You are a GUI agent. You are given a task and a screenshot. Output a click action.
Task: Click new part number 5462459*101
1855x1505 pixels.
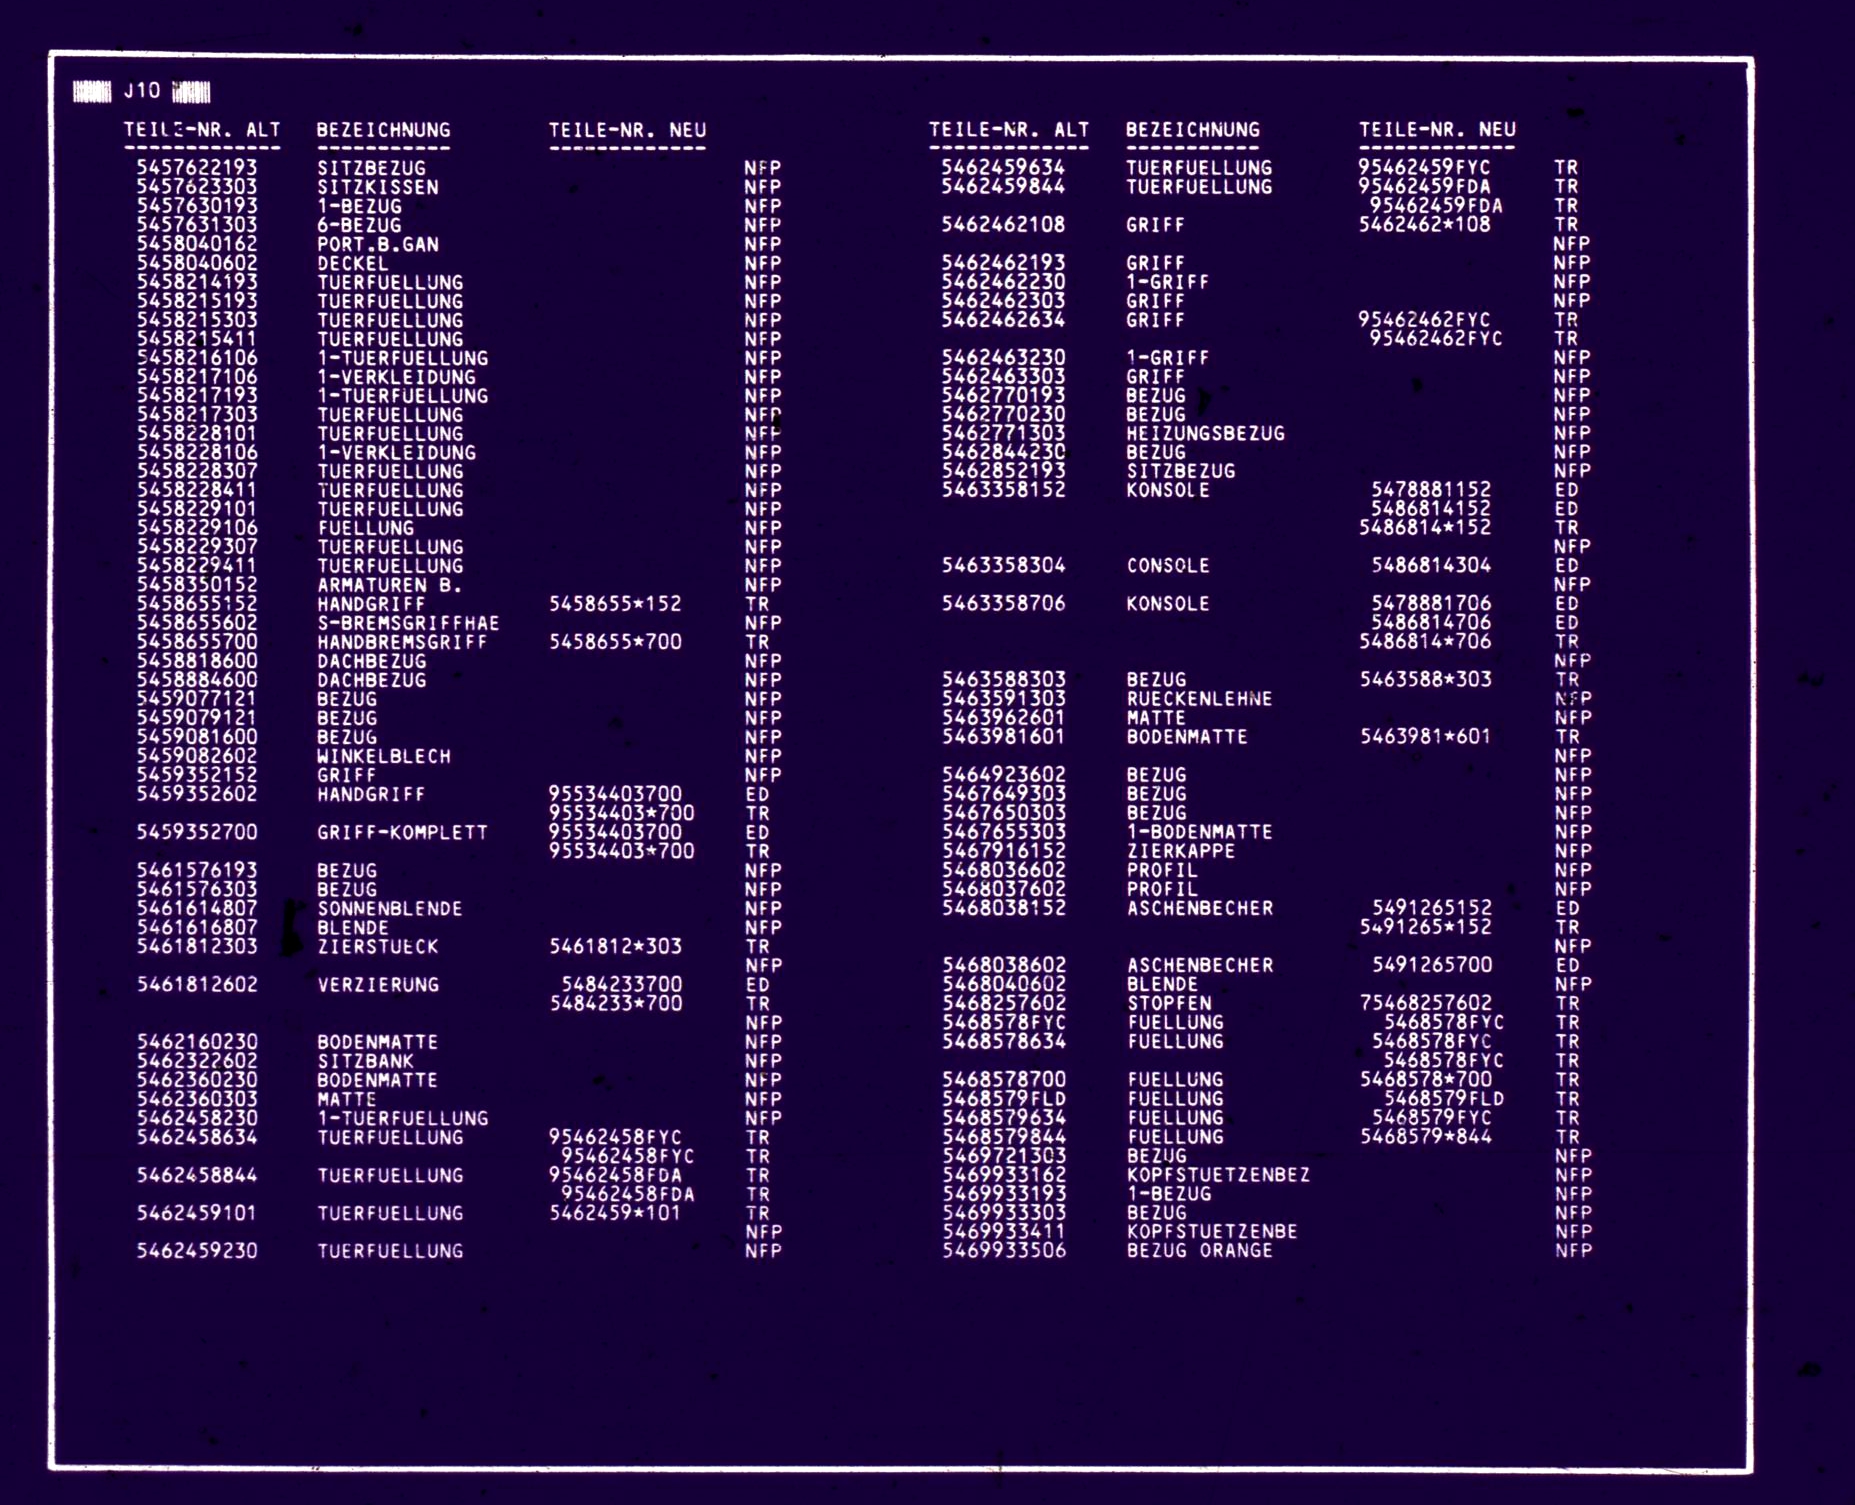[615, 1213]
